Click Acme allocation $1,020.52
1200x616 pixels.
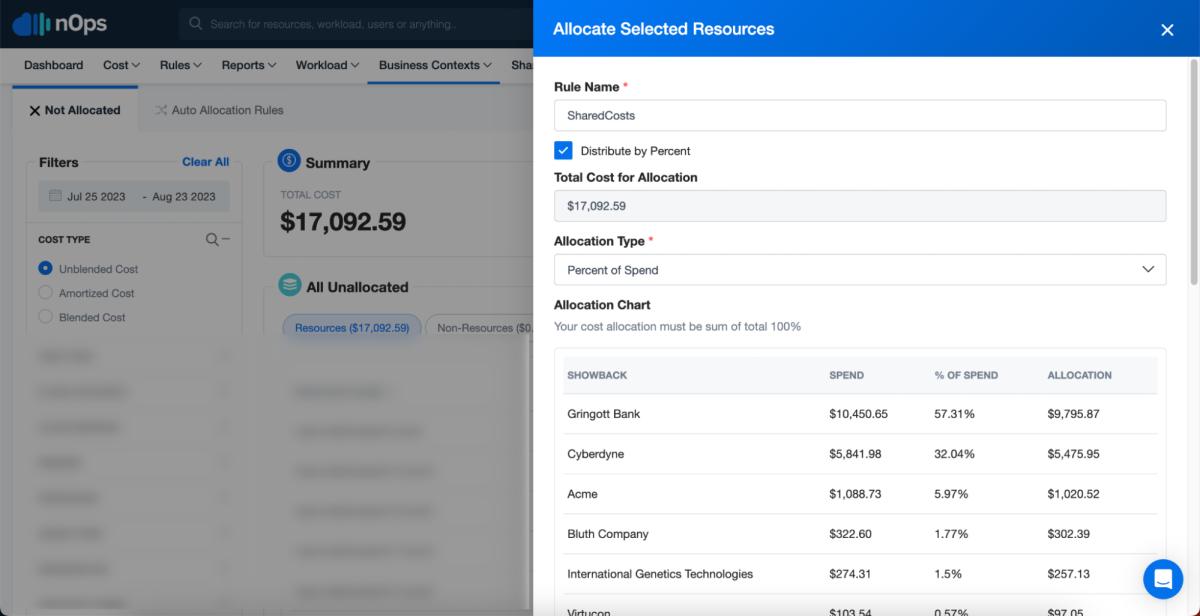(1073, 494)
